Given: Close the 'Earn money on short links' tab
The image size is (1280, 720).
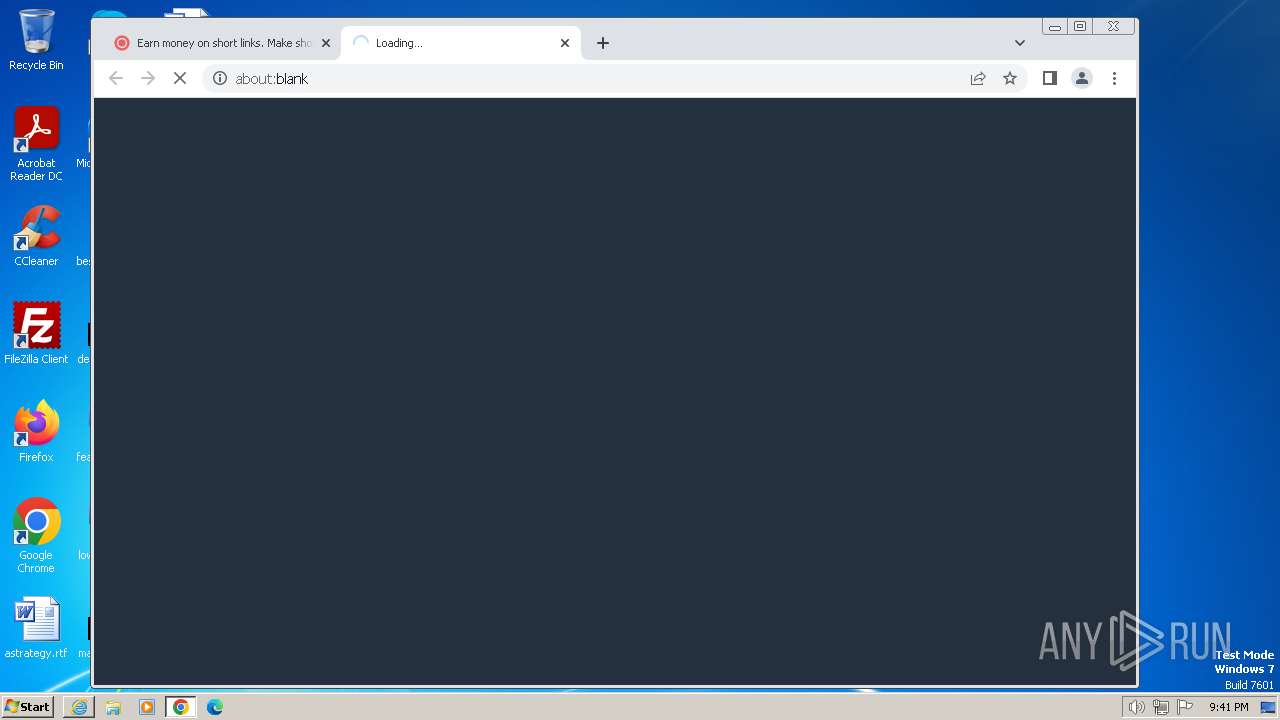Looking at the screenshot, I should tap(326, 43).
